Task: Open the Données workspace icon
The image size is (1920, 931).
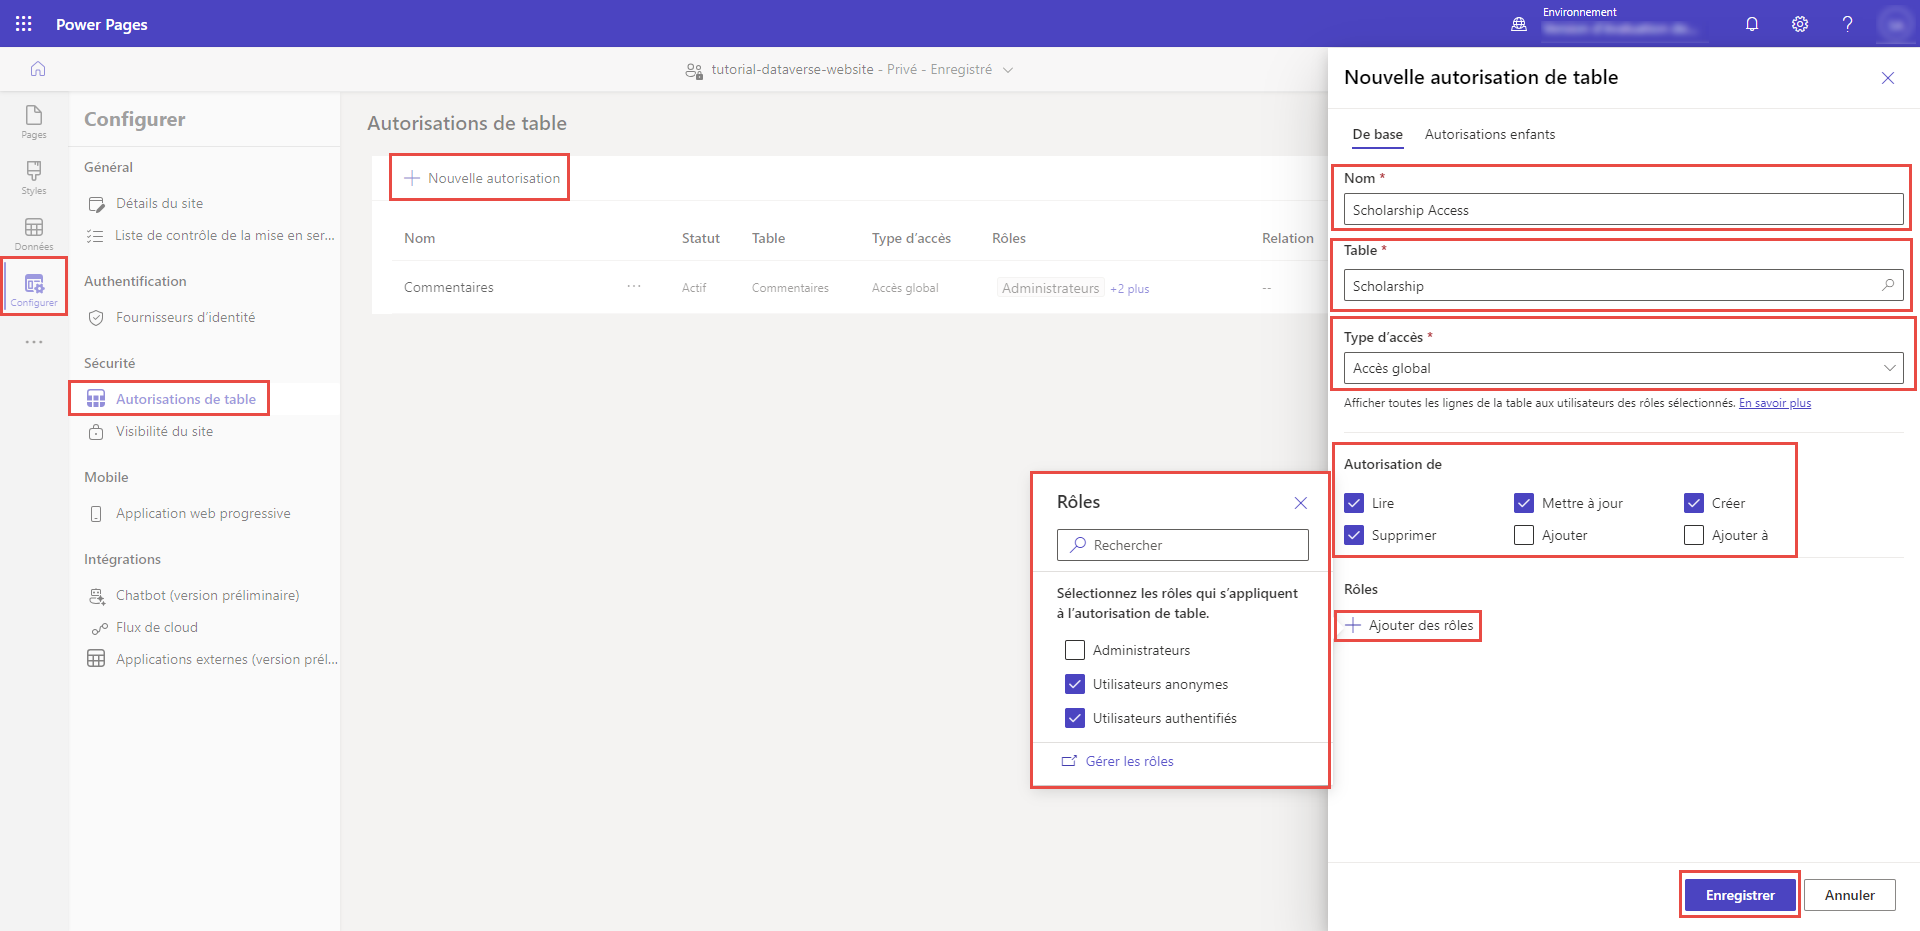Action: point(34,234)
